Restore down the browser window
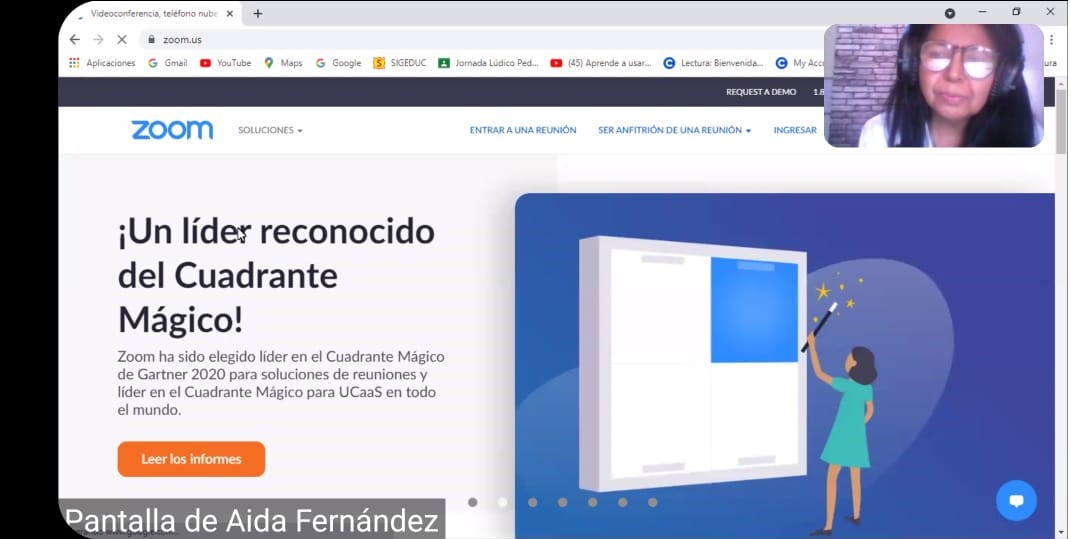Viewport: 1071px width, 539px height. click(1016, 12)
